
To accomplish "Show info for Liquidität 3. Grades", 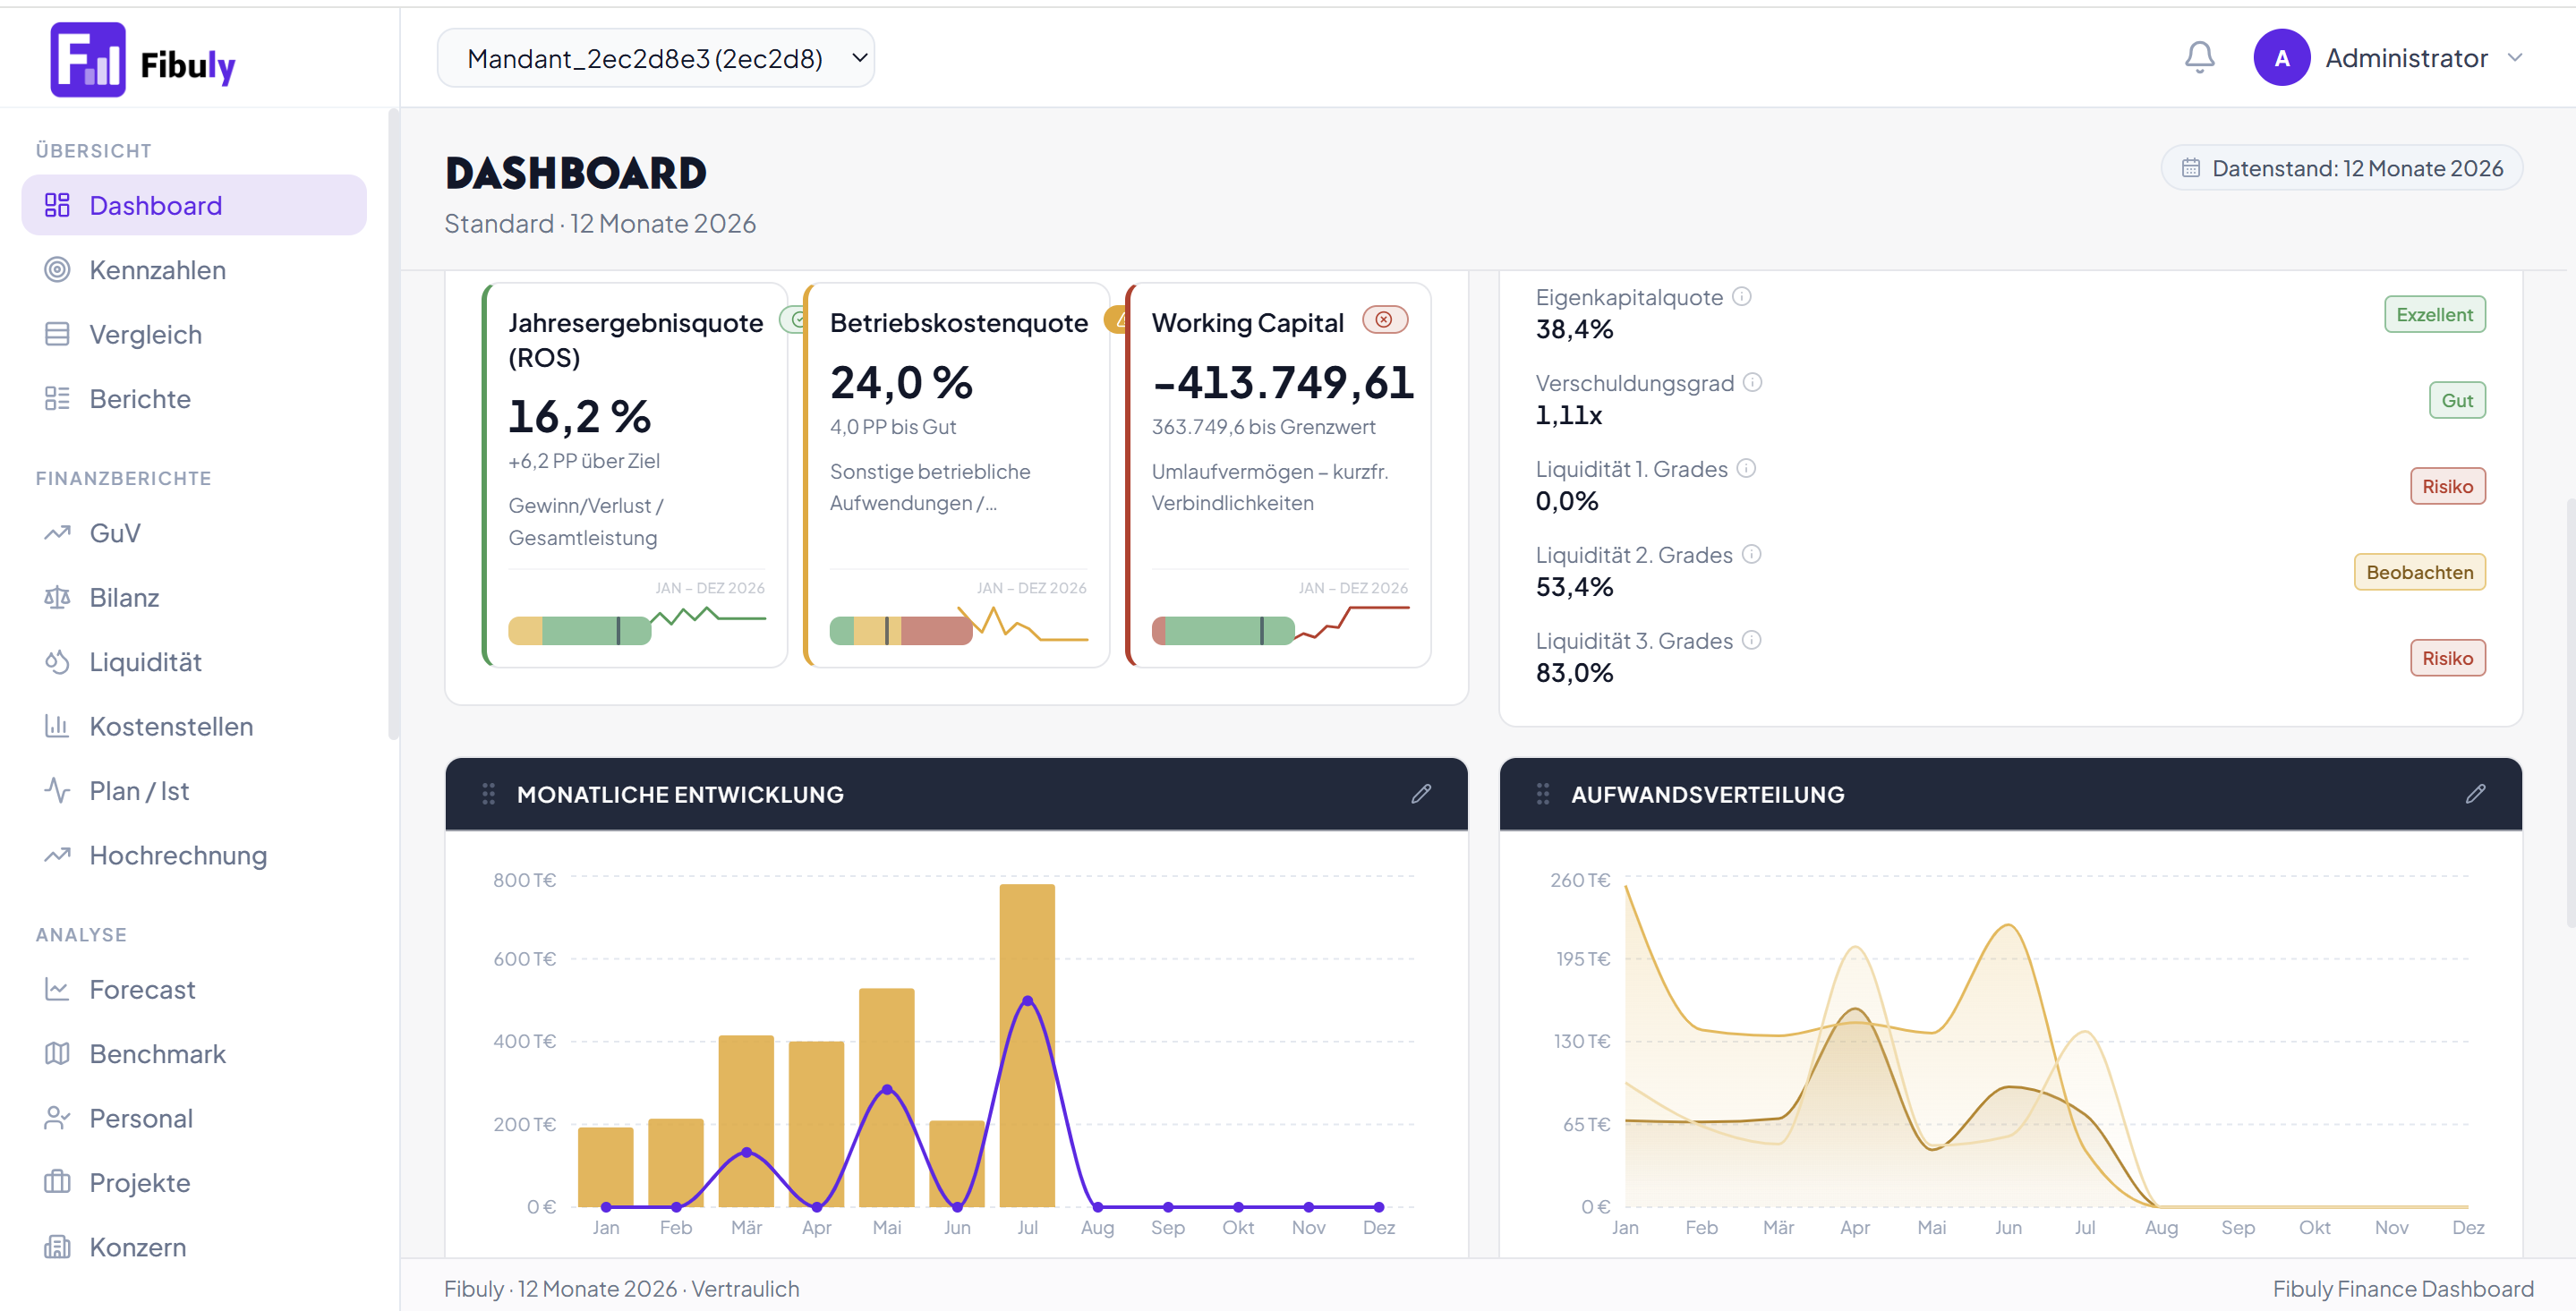I will click(1751, 641).
